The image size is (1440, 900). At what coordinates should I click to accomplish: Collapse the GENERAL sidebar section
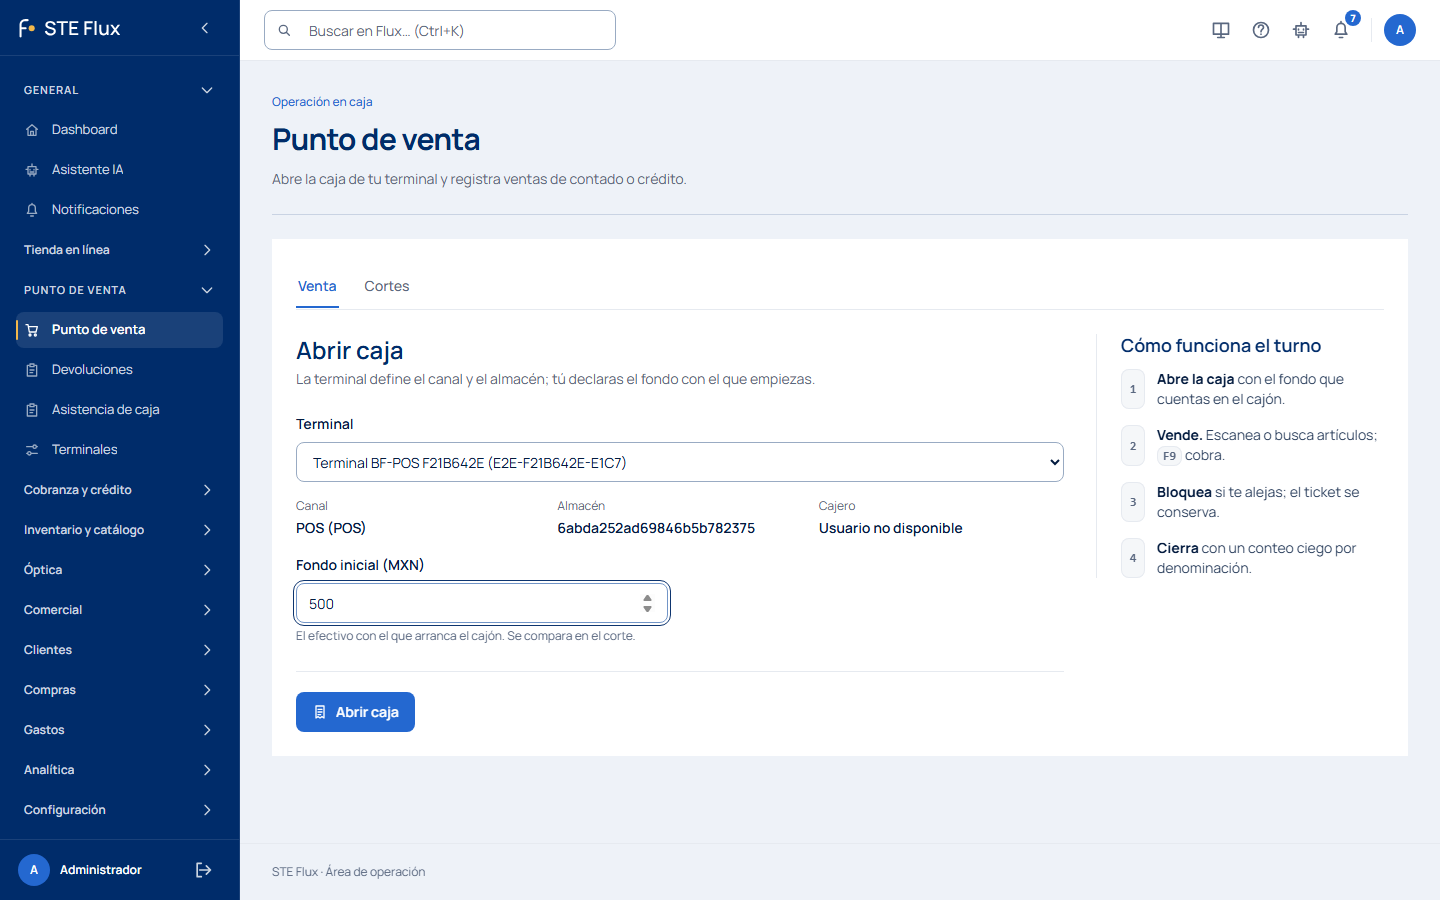[x=120, y=90]
